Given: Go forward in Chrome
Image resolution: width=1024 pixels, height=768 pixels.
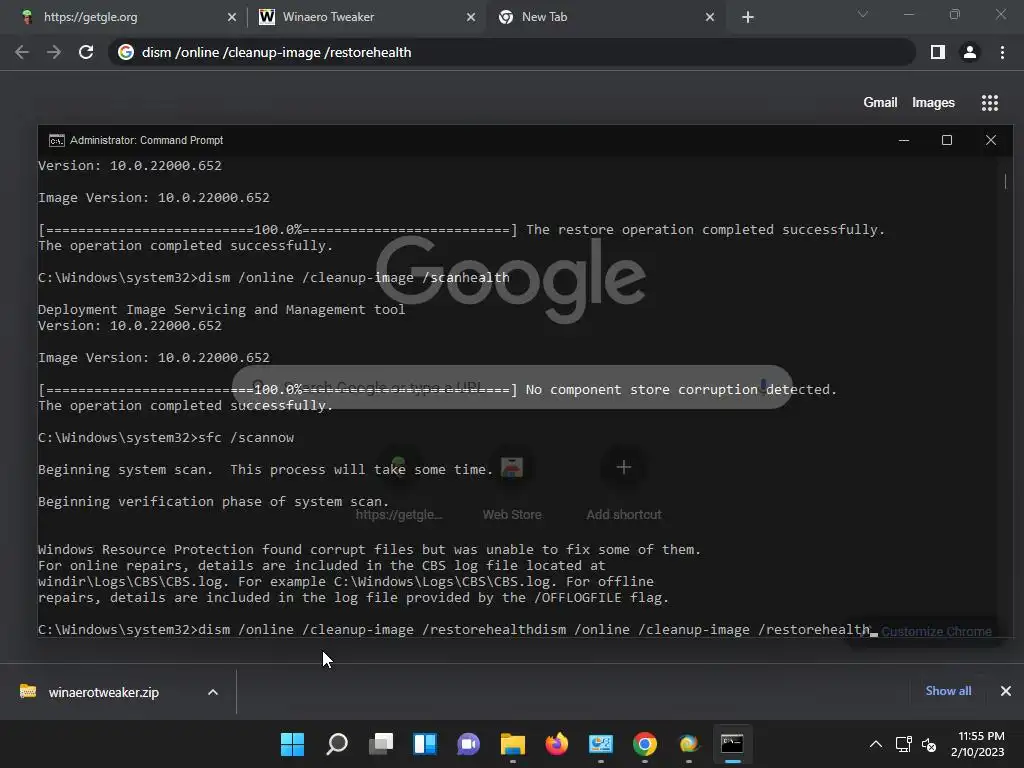Looking at the screenshot, I should (54, 52).
